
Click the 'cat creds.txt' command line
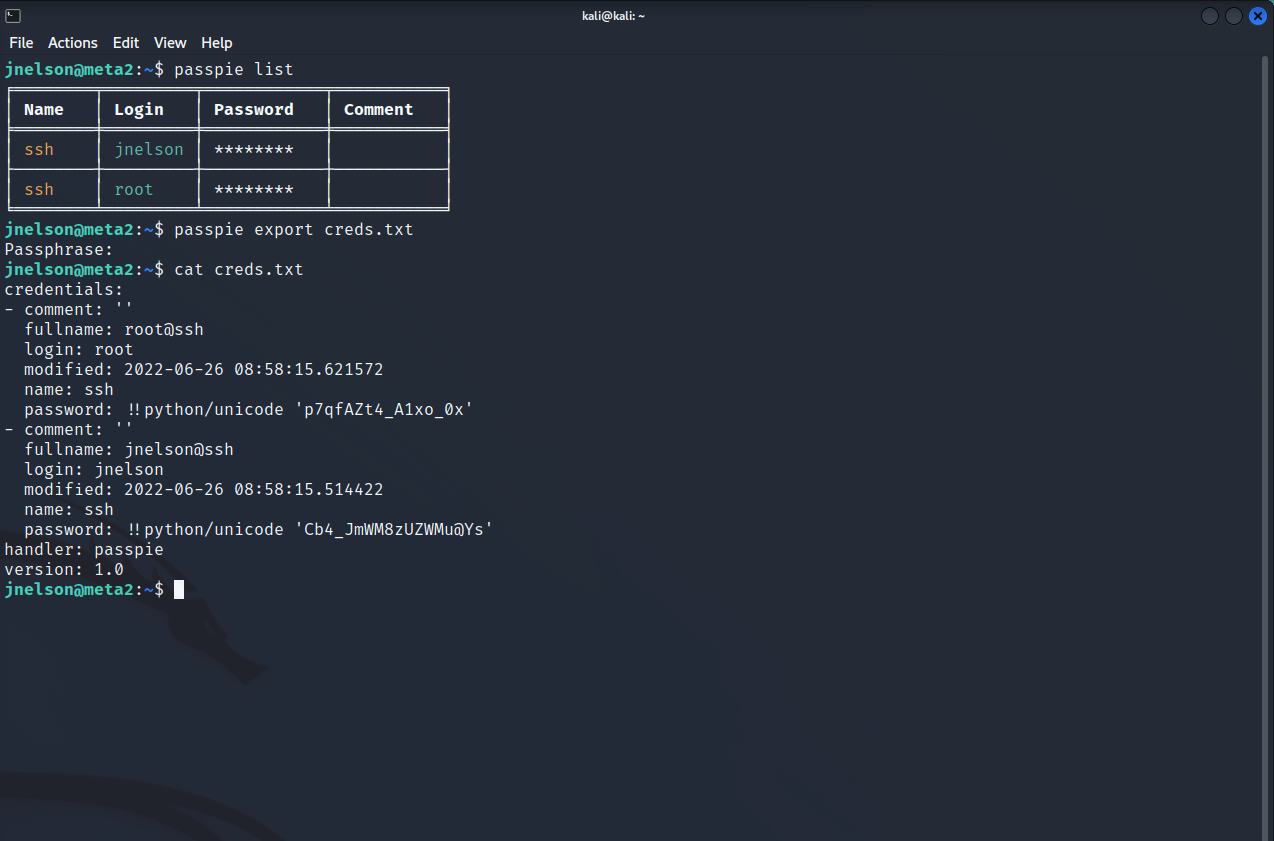click(x=238, y=269)
